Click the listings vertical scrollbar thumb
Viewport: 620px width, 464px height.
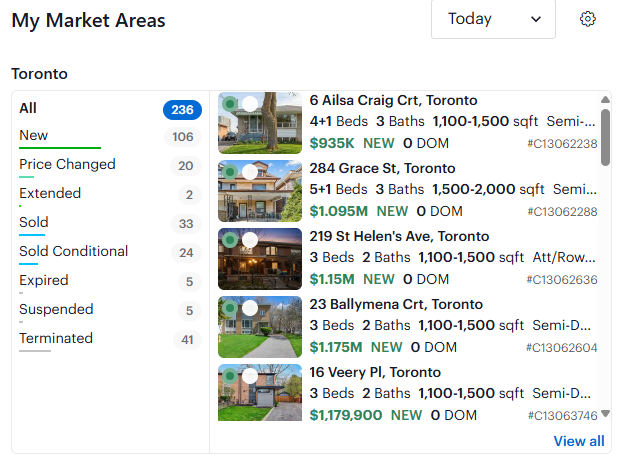tap(605, 137)
